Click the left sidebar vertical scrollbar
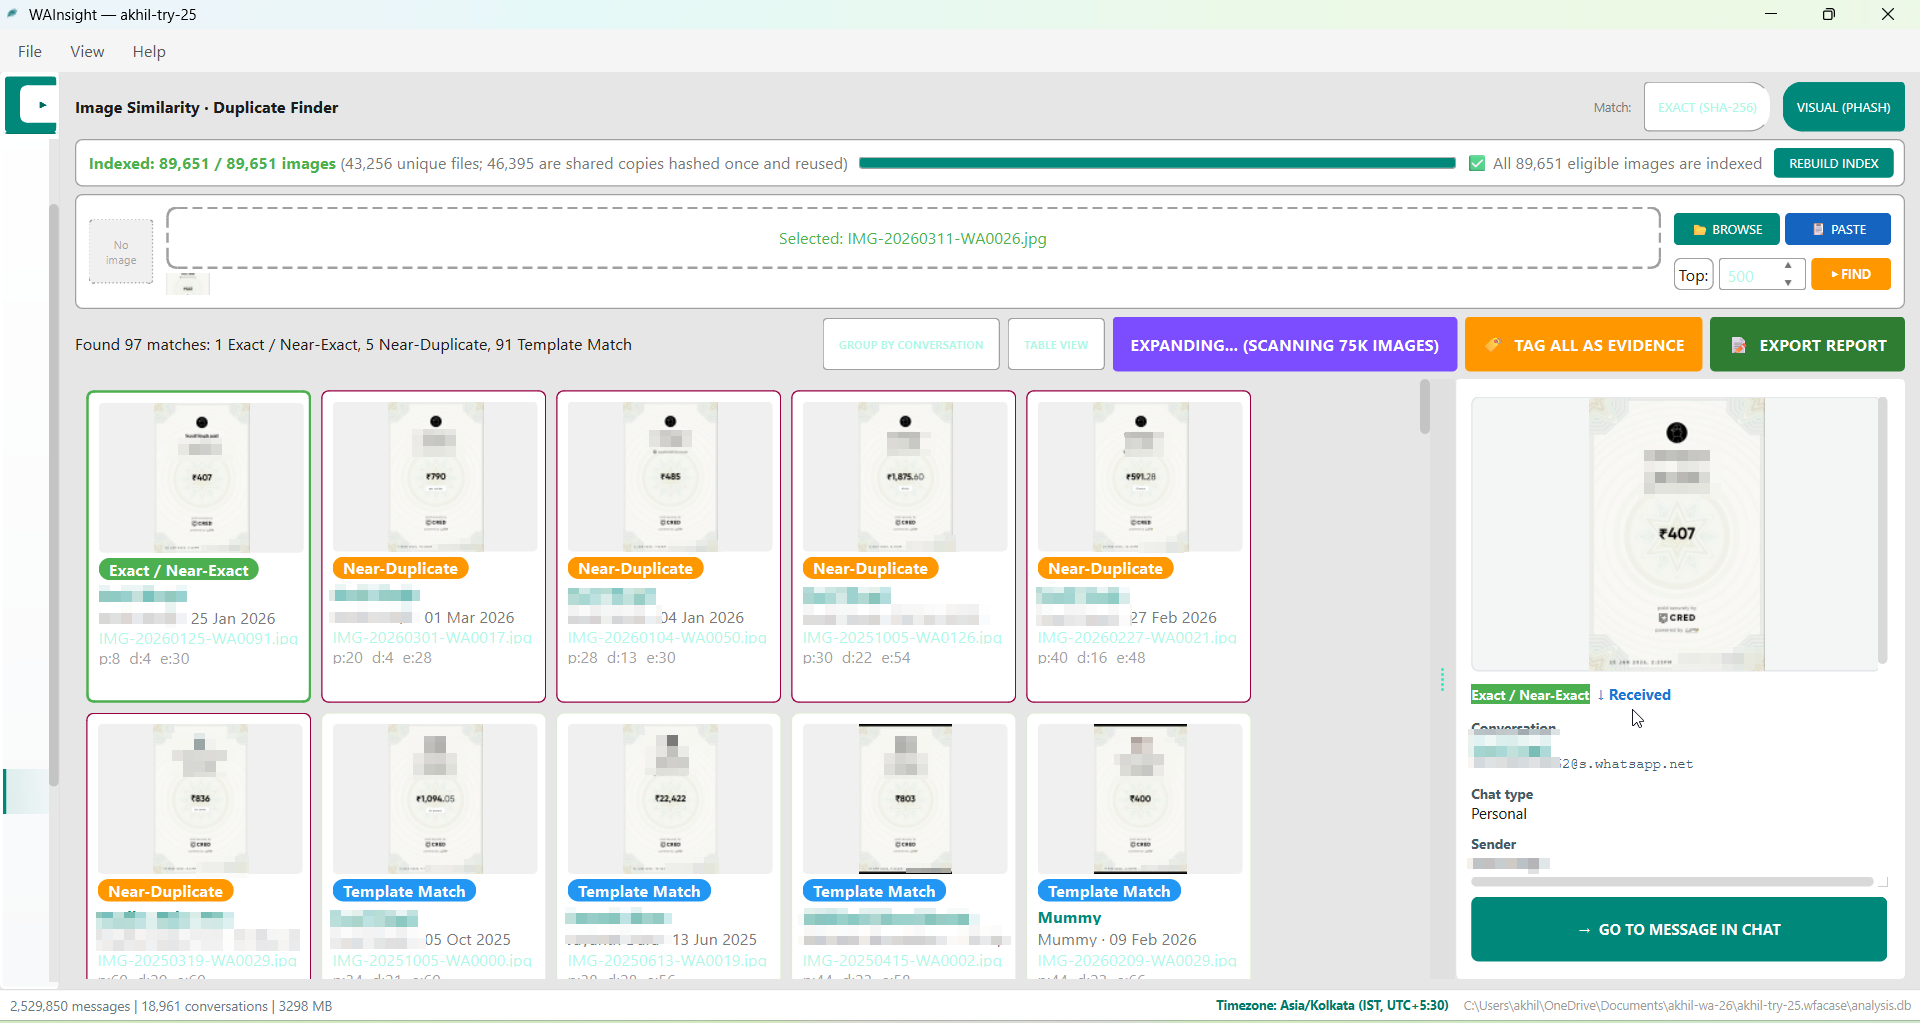This screenshot has width=1920, height=1023. (x=53, y=495)
